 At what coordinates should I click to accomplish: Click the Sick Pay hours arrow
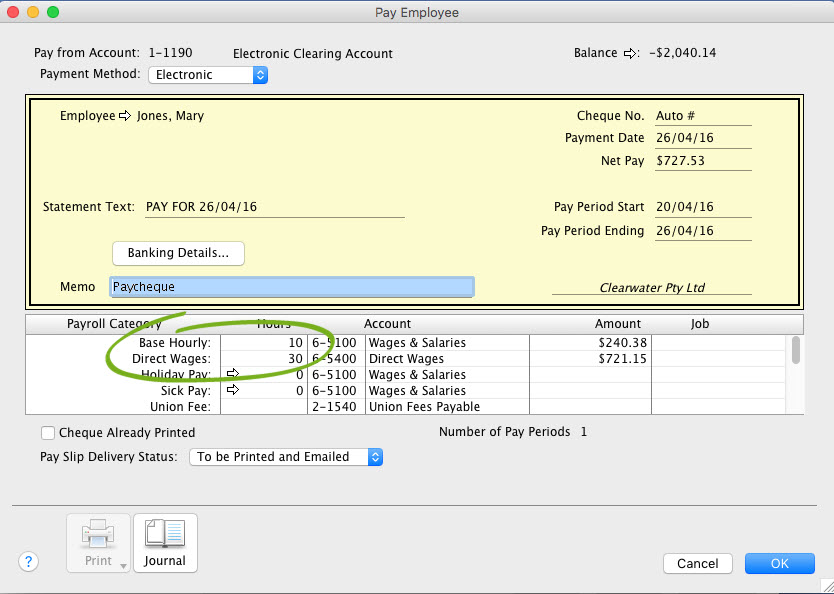tap(234, 390)
